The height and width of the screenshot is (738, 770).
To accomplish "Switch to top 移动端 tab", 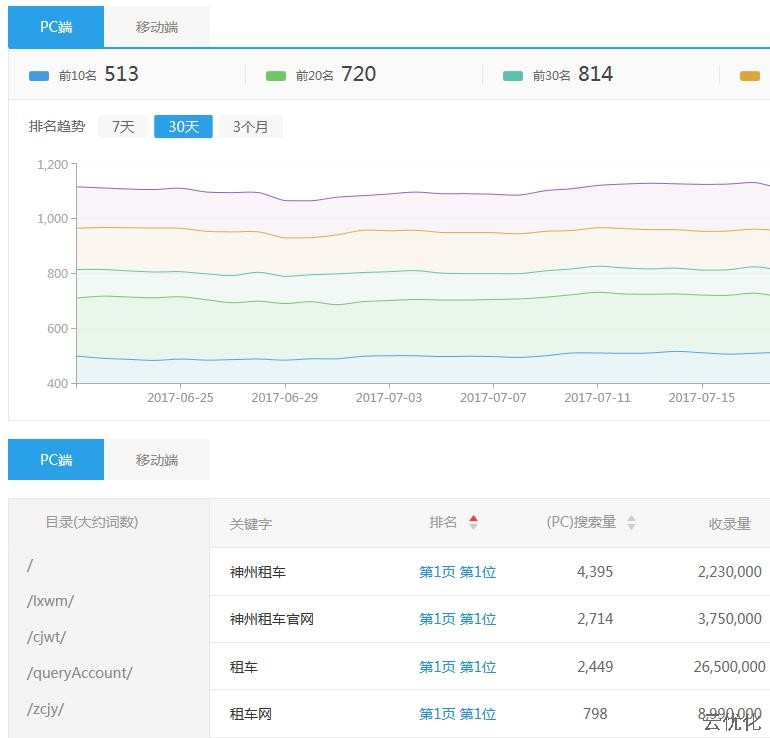I will [x=157, y=27].
